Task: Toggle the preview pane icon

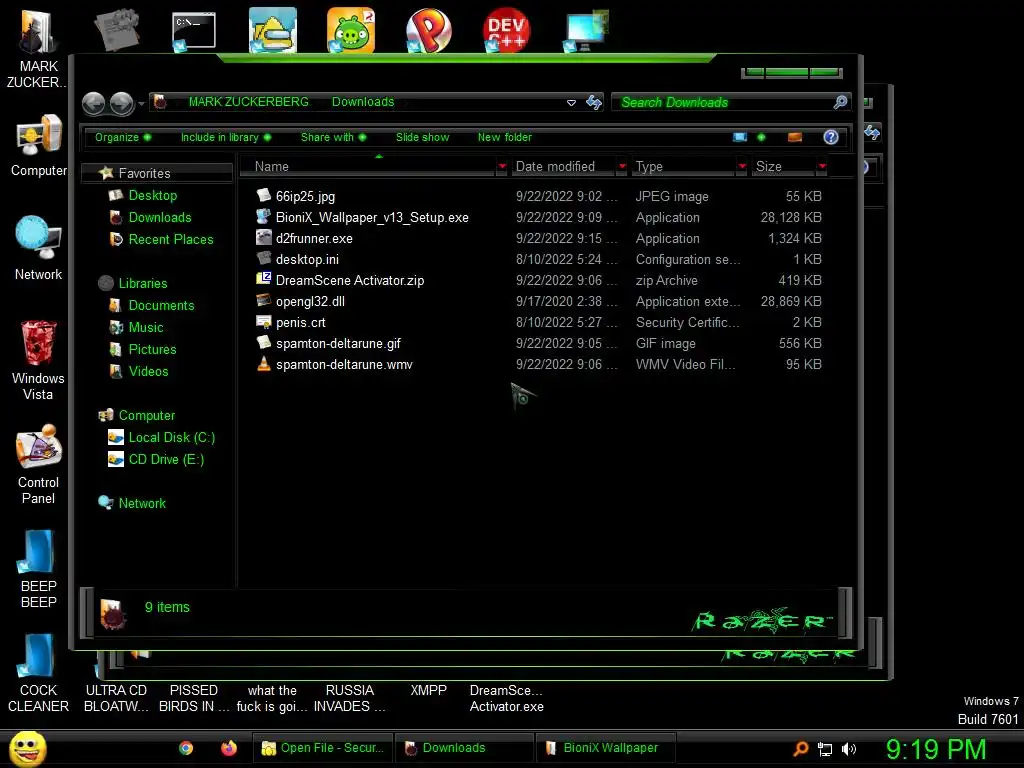Action: tap(795, 137)
